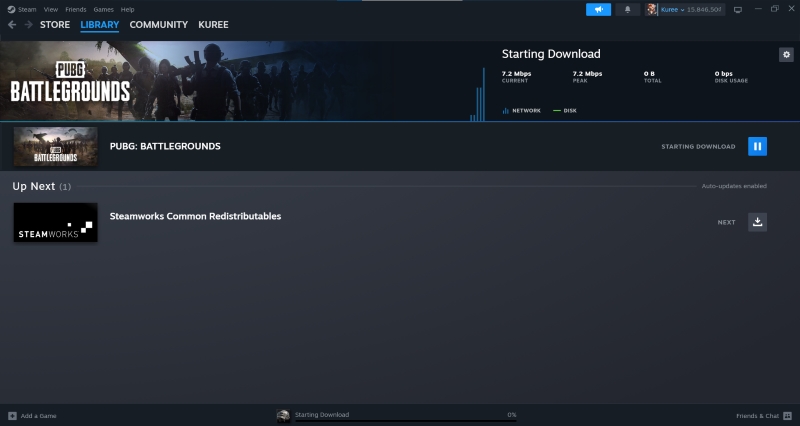Click the Kuree profile avatar
This screenshot has width=800, height=426.
[x=652, y=9]
